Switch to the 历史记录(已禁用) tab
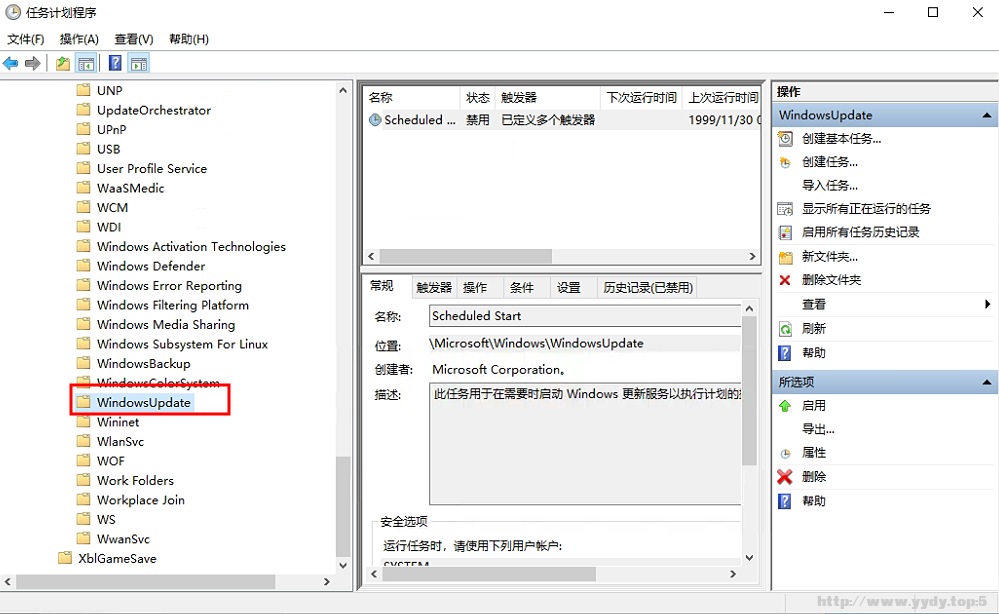Screen dimensions: 999x614 [x=648, y=288]
